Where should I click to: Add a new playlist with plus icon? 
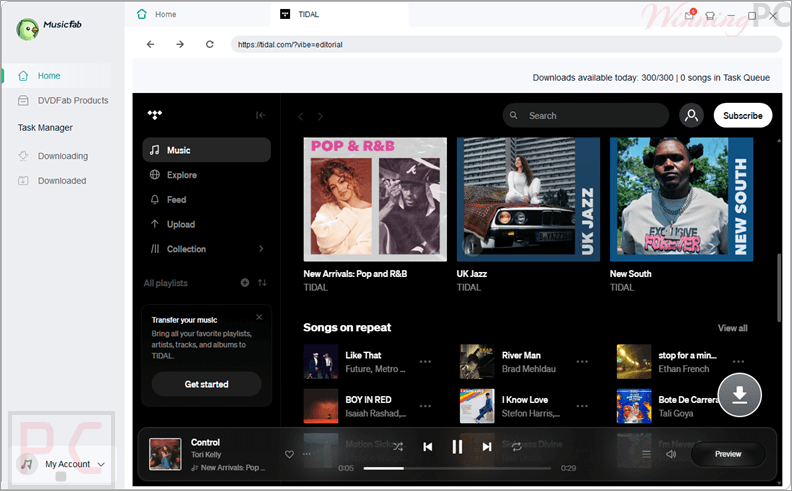point(245,282)
